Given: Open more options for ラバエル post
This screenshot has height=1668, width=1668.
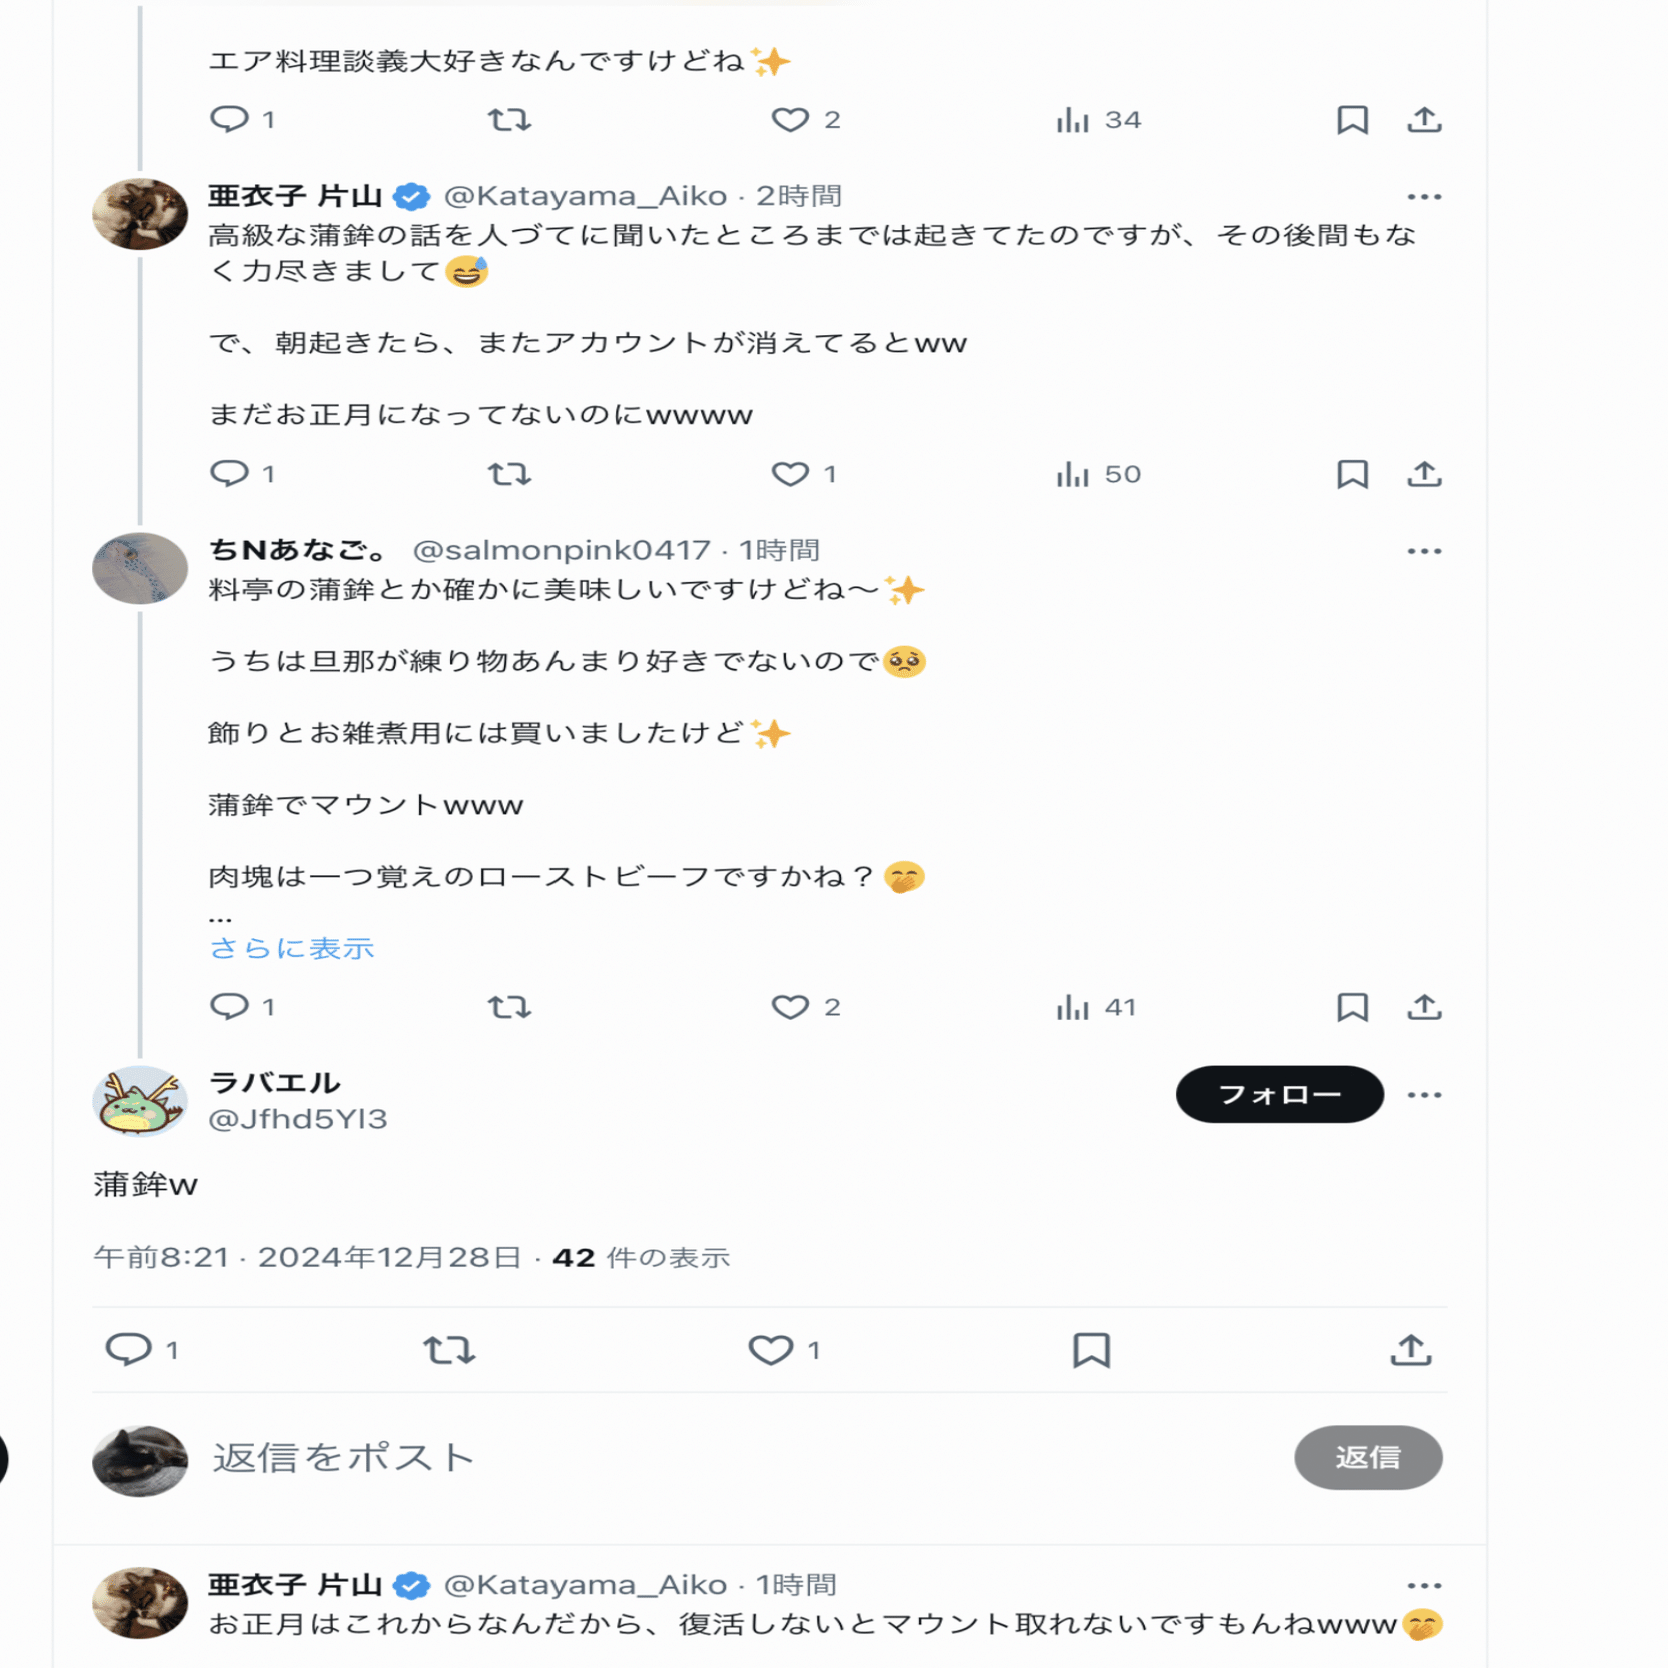Looking at the screenshot, I should (1424, 1094).
